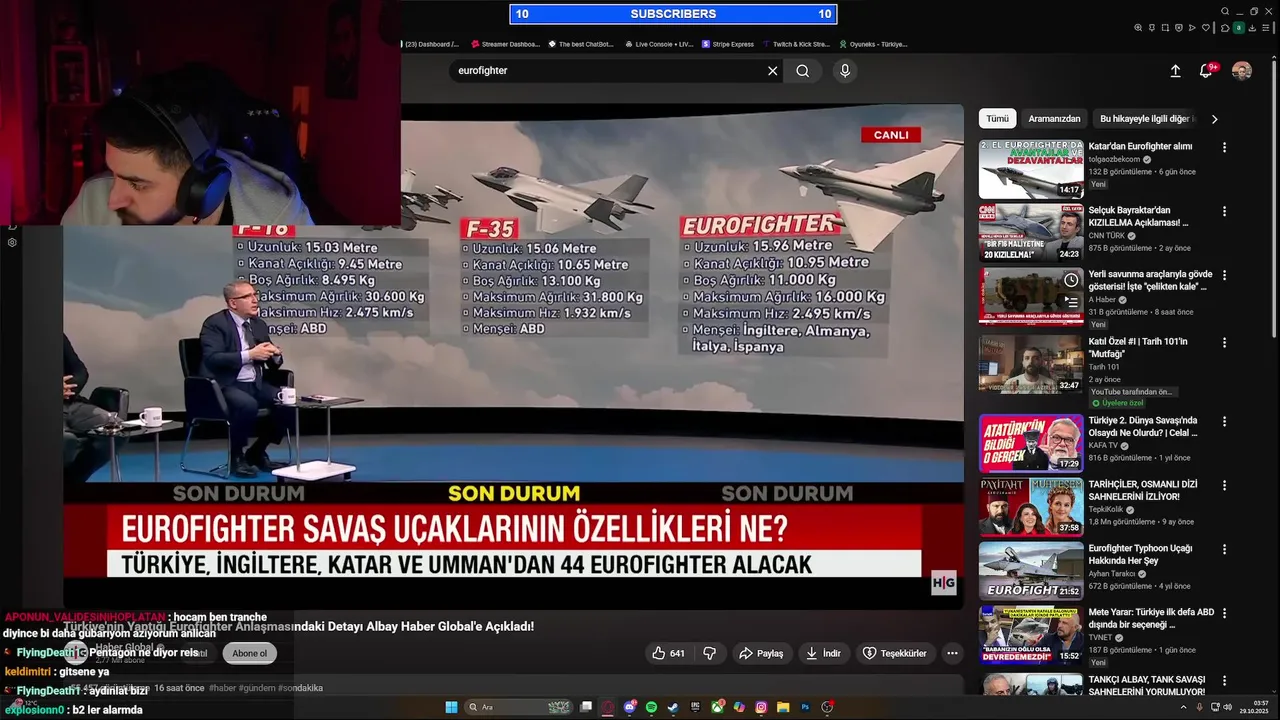
Task: Open options for Katar'dan Eurofighter alımı
Action: click(1224, 147)
